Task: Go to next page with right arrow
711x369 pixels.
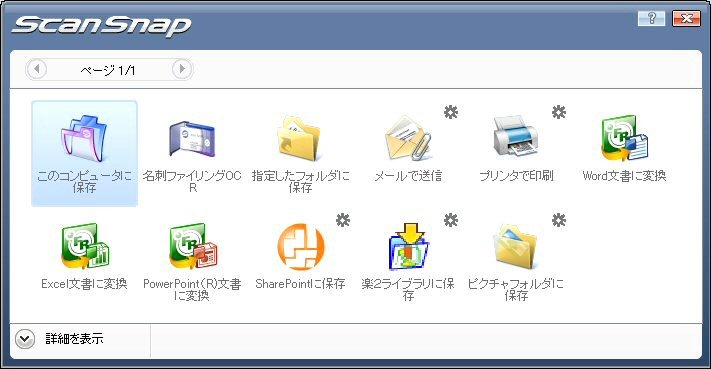Action: click(182, 69)
